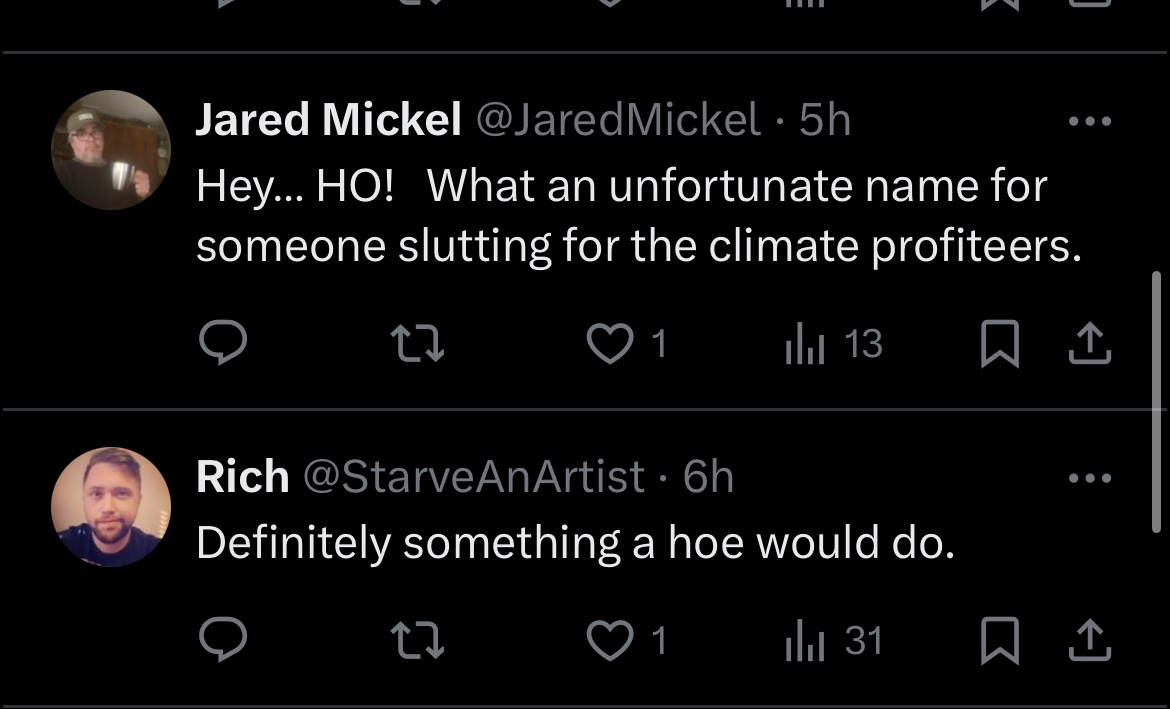Open more options for Jared Mickel's tweet
The height and width of the screenshot is (709, 1170).
[1089, 122]
